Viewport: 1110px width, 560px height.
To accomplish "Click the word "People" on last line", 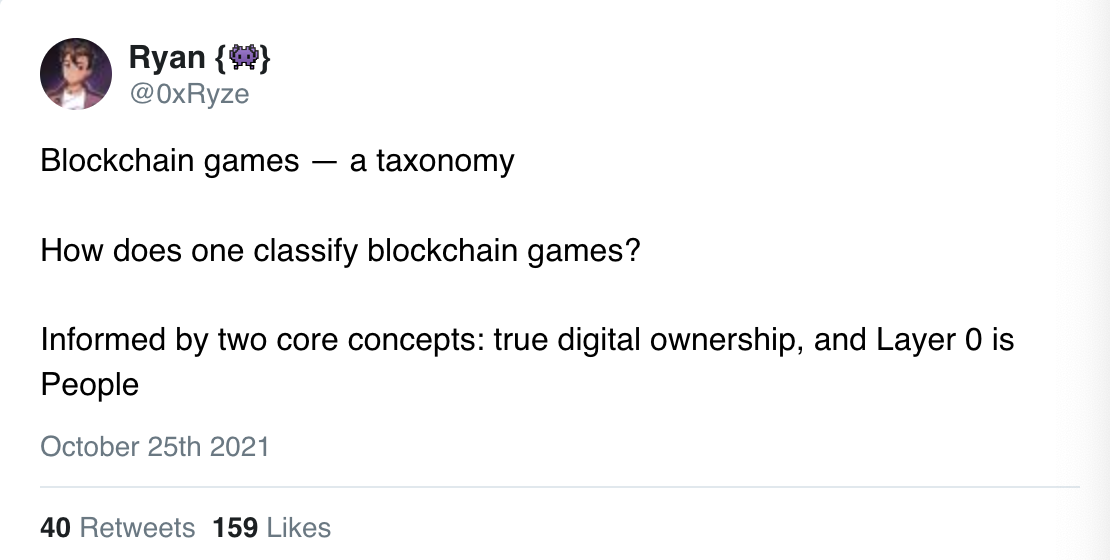I will [89, 384].
